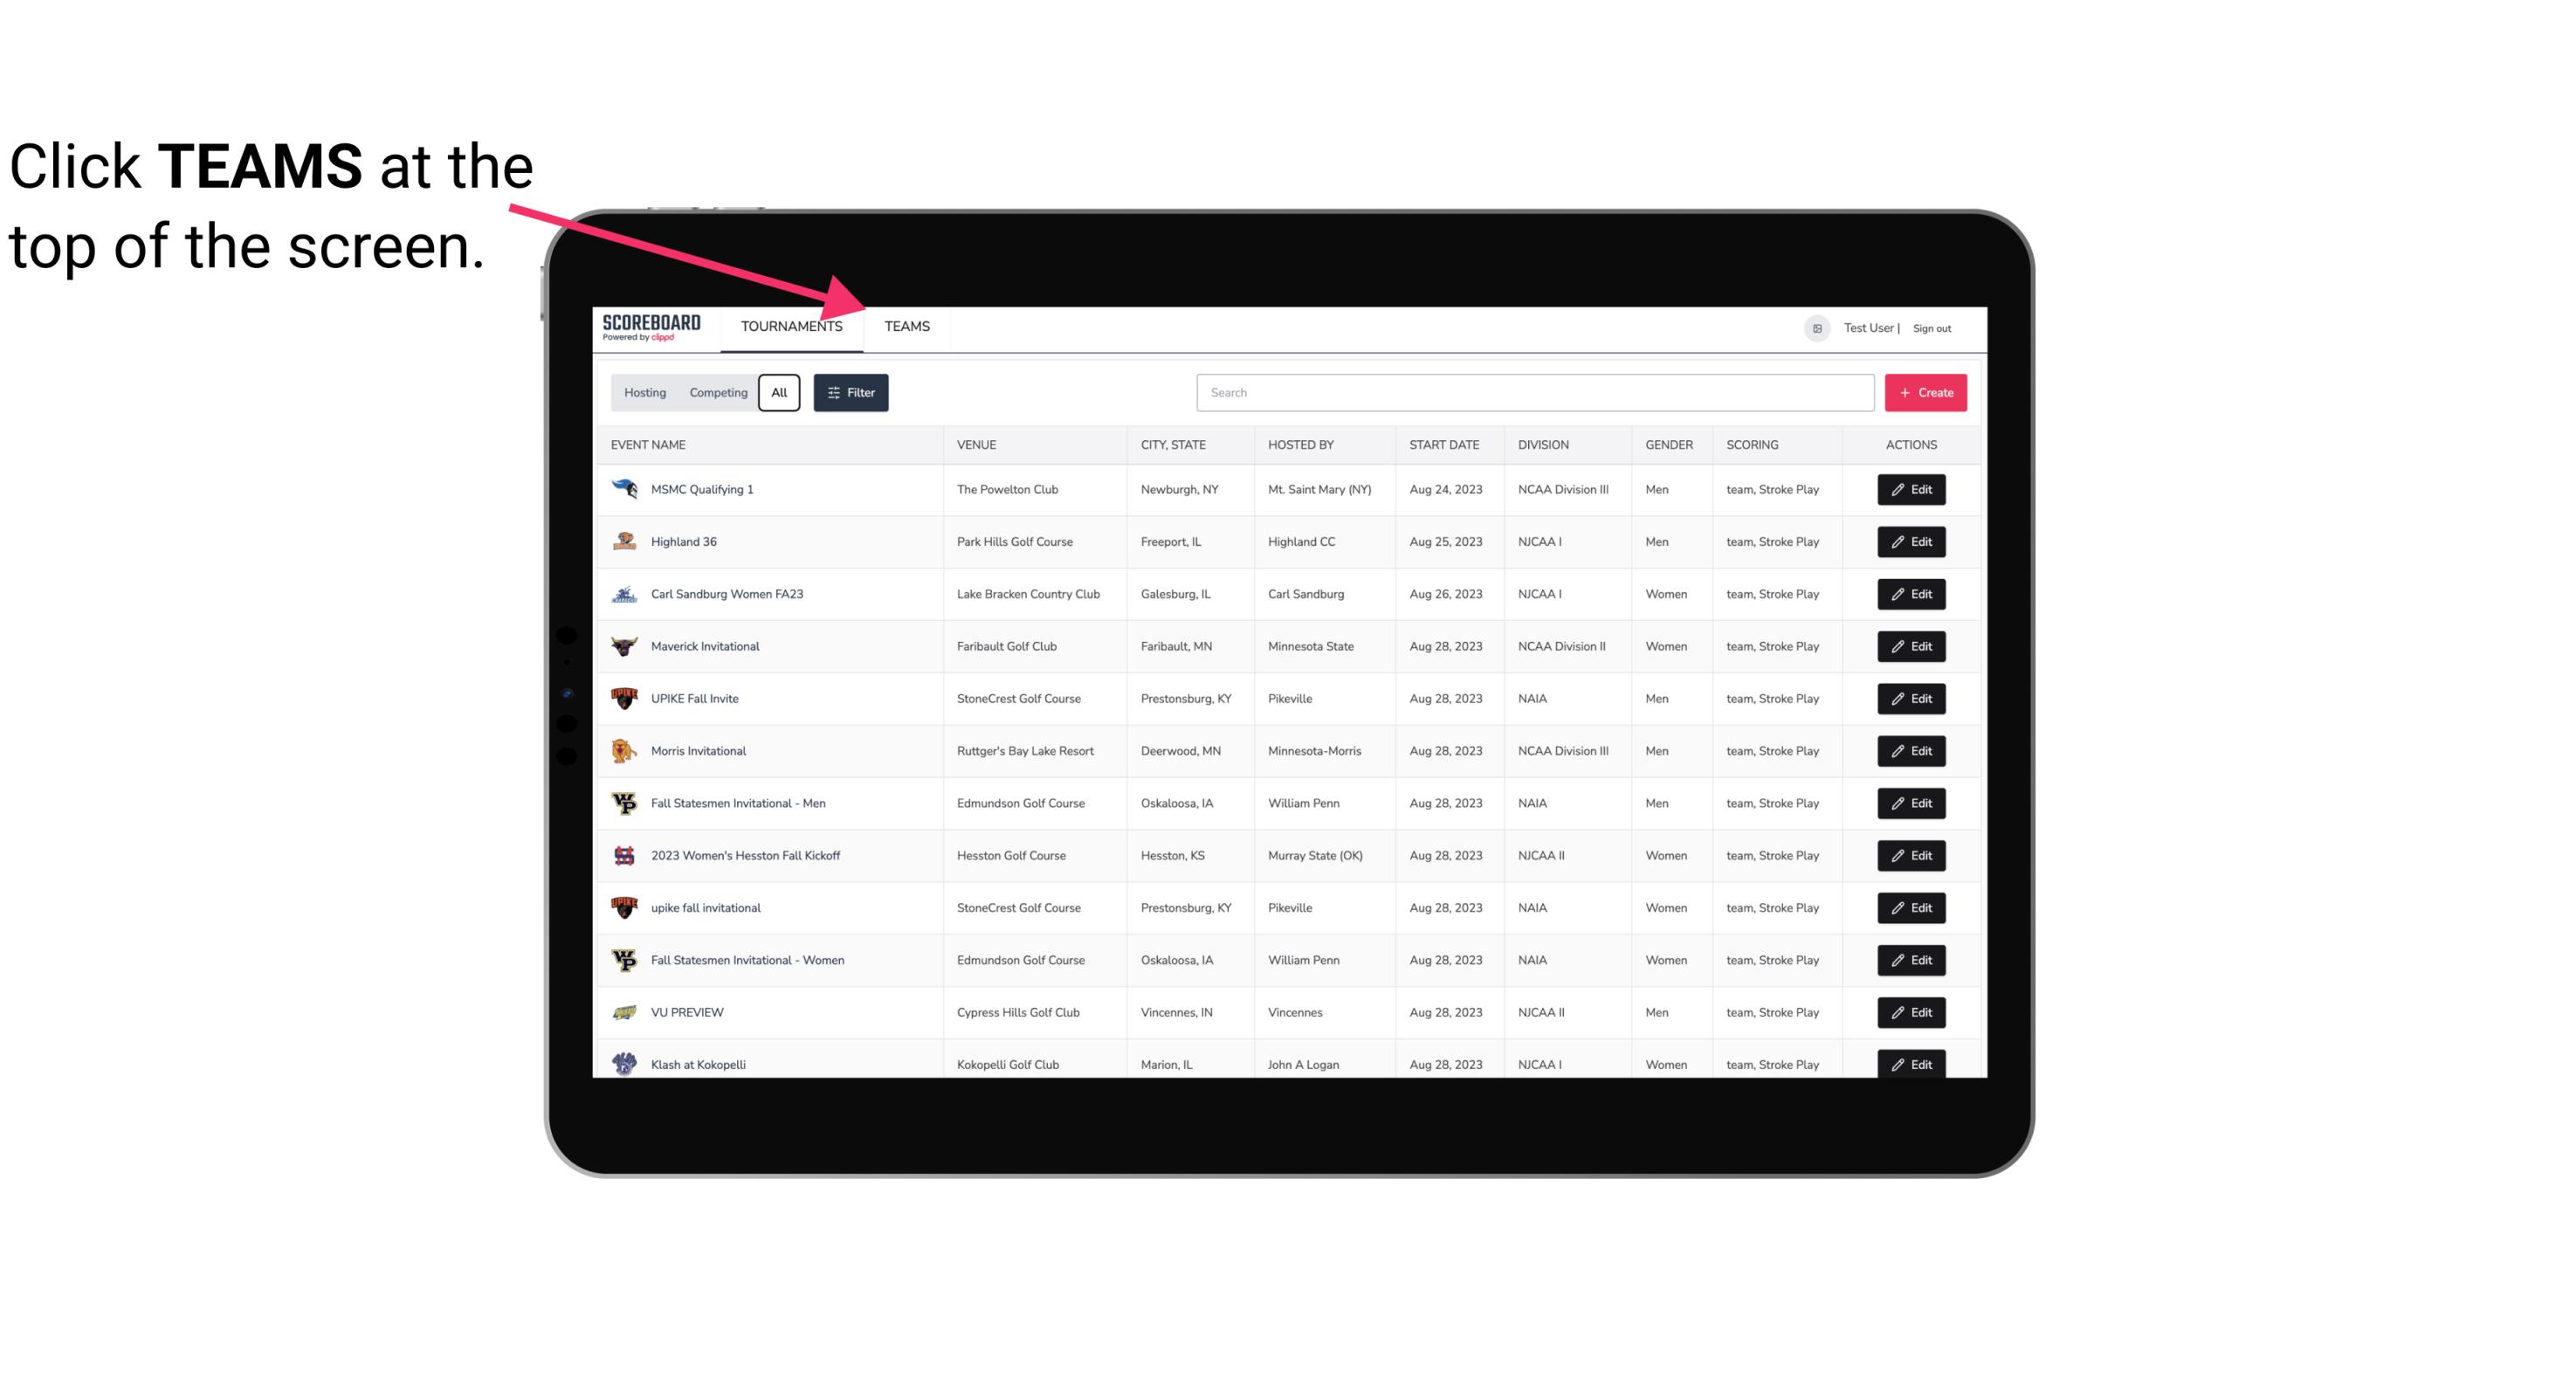Click the Edit icon for MSMC Qualifying 1
Screen dimensions: 2576x1386
pos(1912,490)
